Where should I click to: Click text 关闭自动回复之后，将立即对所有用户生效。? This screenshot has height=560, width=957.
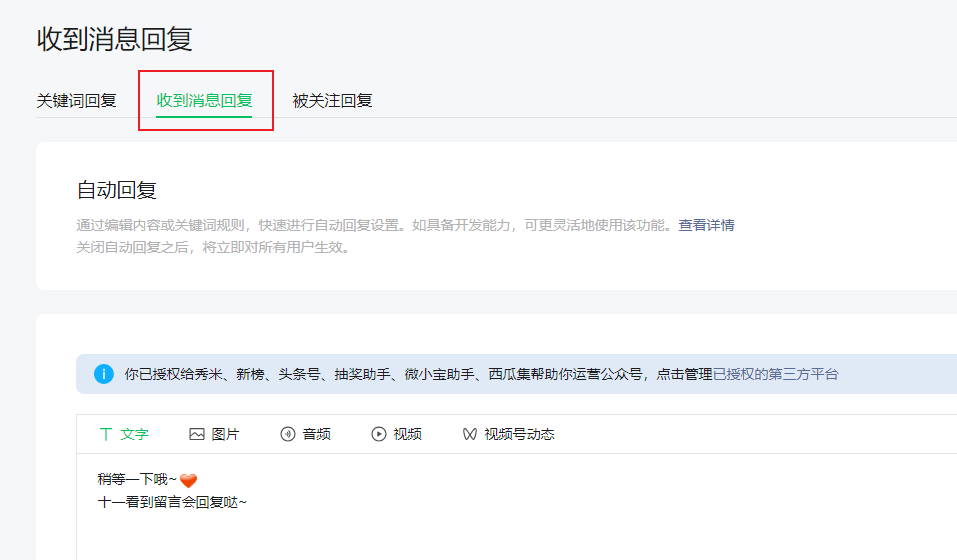pos(214,247)
